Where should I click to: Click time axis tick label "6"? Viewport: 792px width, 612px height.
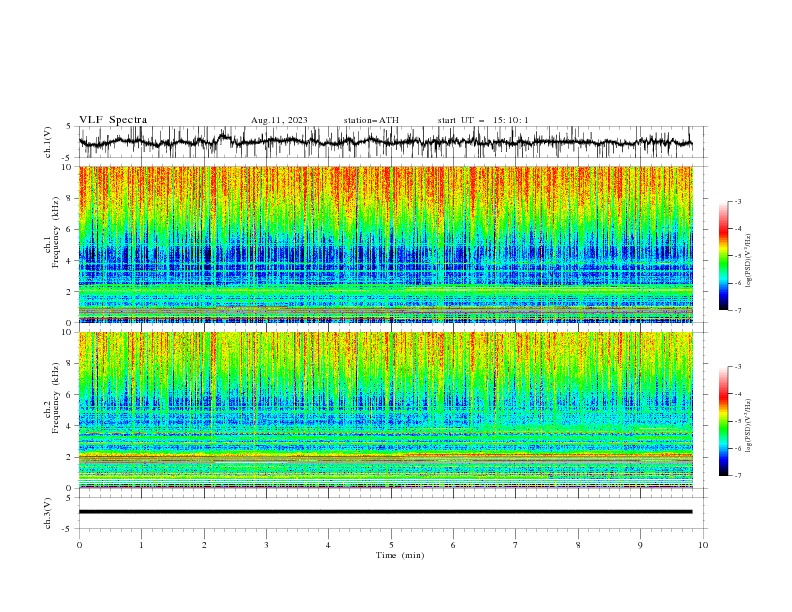click(x=453, y=545)
